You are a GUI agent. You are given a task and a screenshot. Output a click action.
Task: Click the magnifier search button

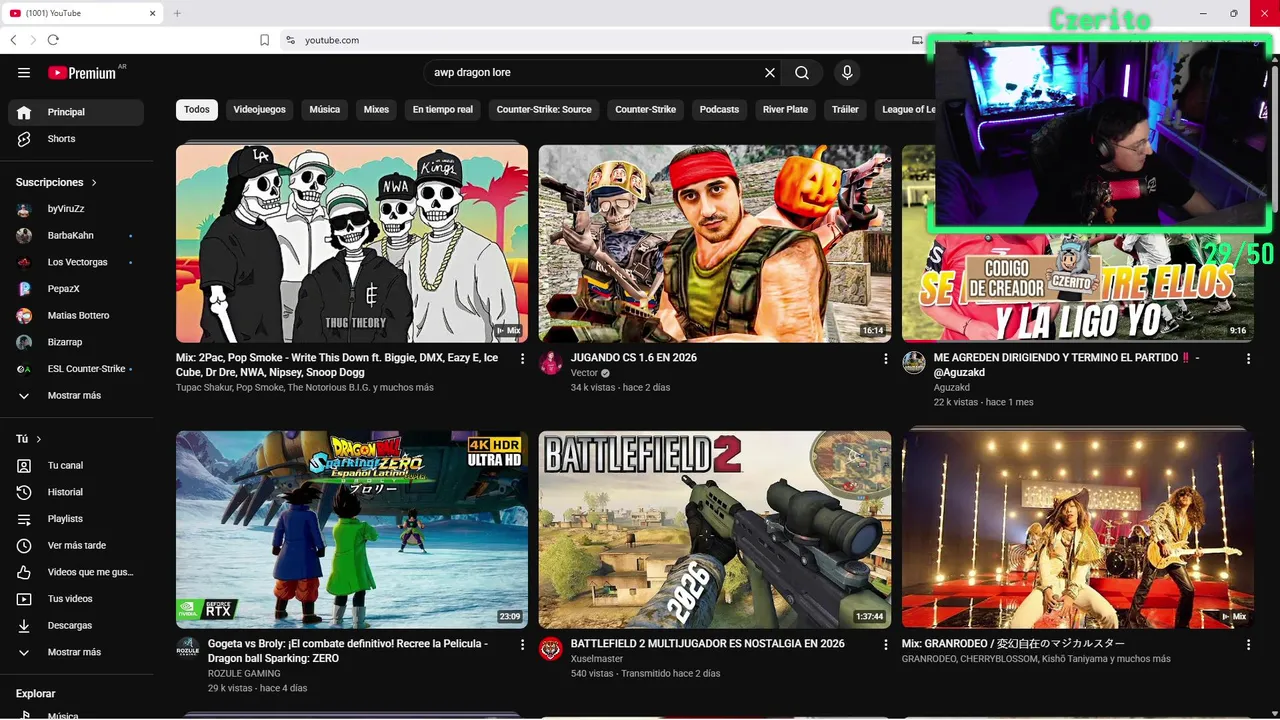(802, 73)
